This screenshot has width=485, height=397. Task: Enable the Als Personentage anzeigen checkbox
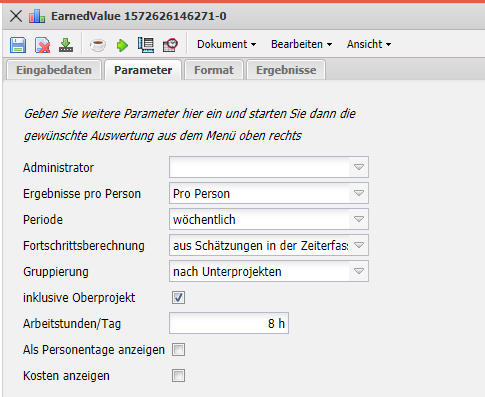178,350
